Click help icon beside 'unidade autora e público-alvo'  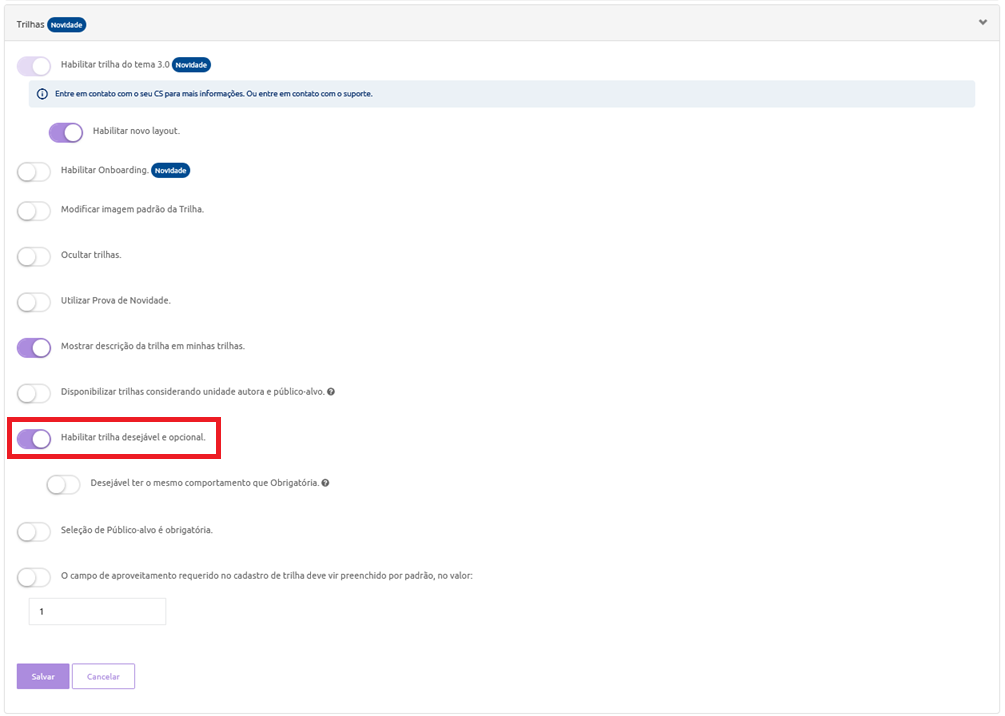(x=331, y=392)
